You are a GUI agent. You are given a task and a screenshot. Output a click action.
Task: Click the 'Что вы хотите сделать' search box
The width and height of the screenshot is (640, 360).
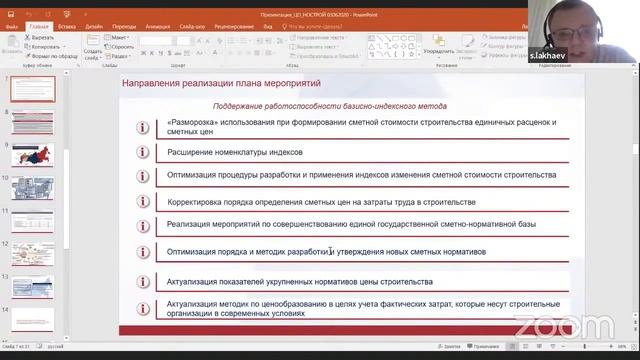pos(312,27)
